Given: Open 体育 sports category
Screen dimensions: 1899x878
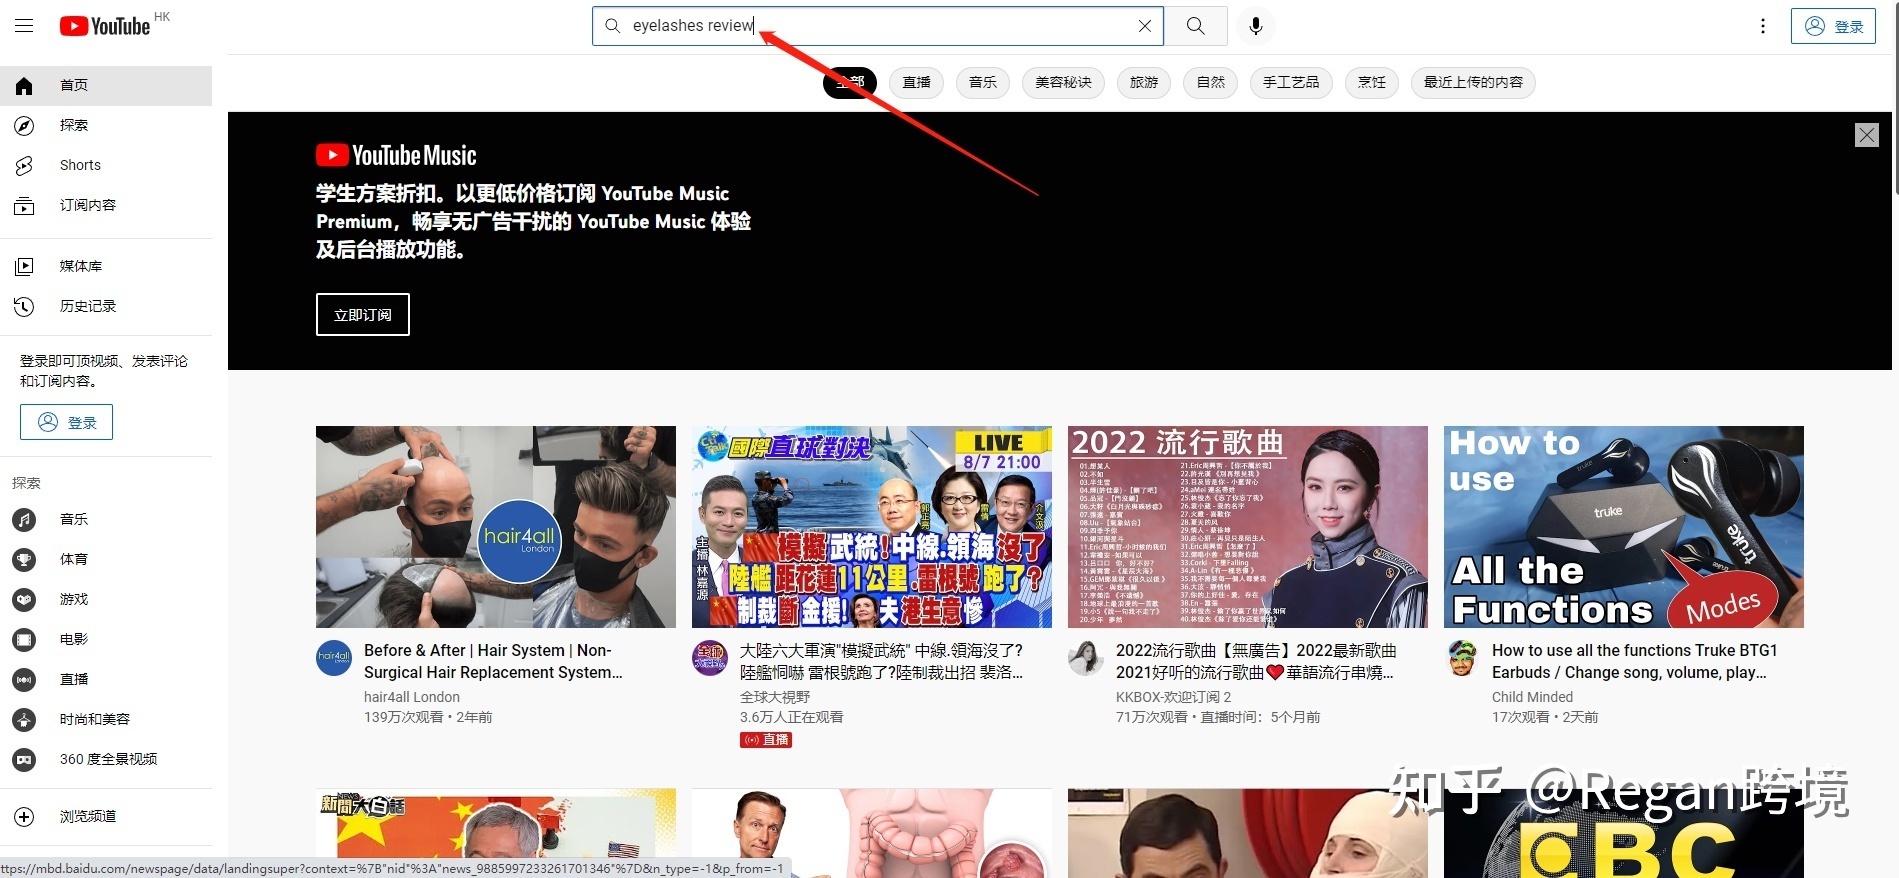Looking at the screenshot, I should pos(106,559).
